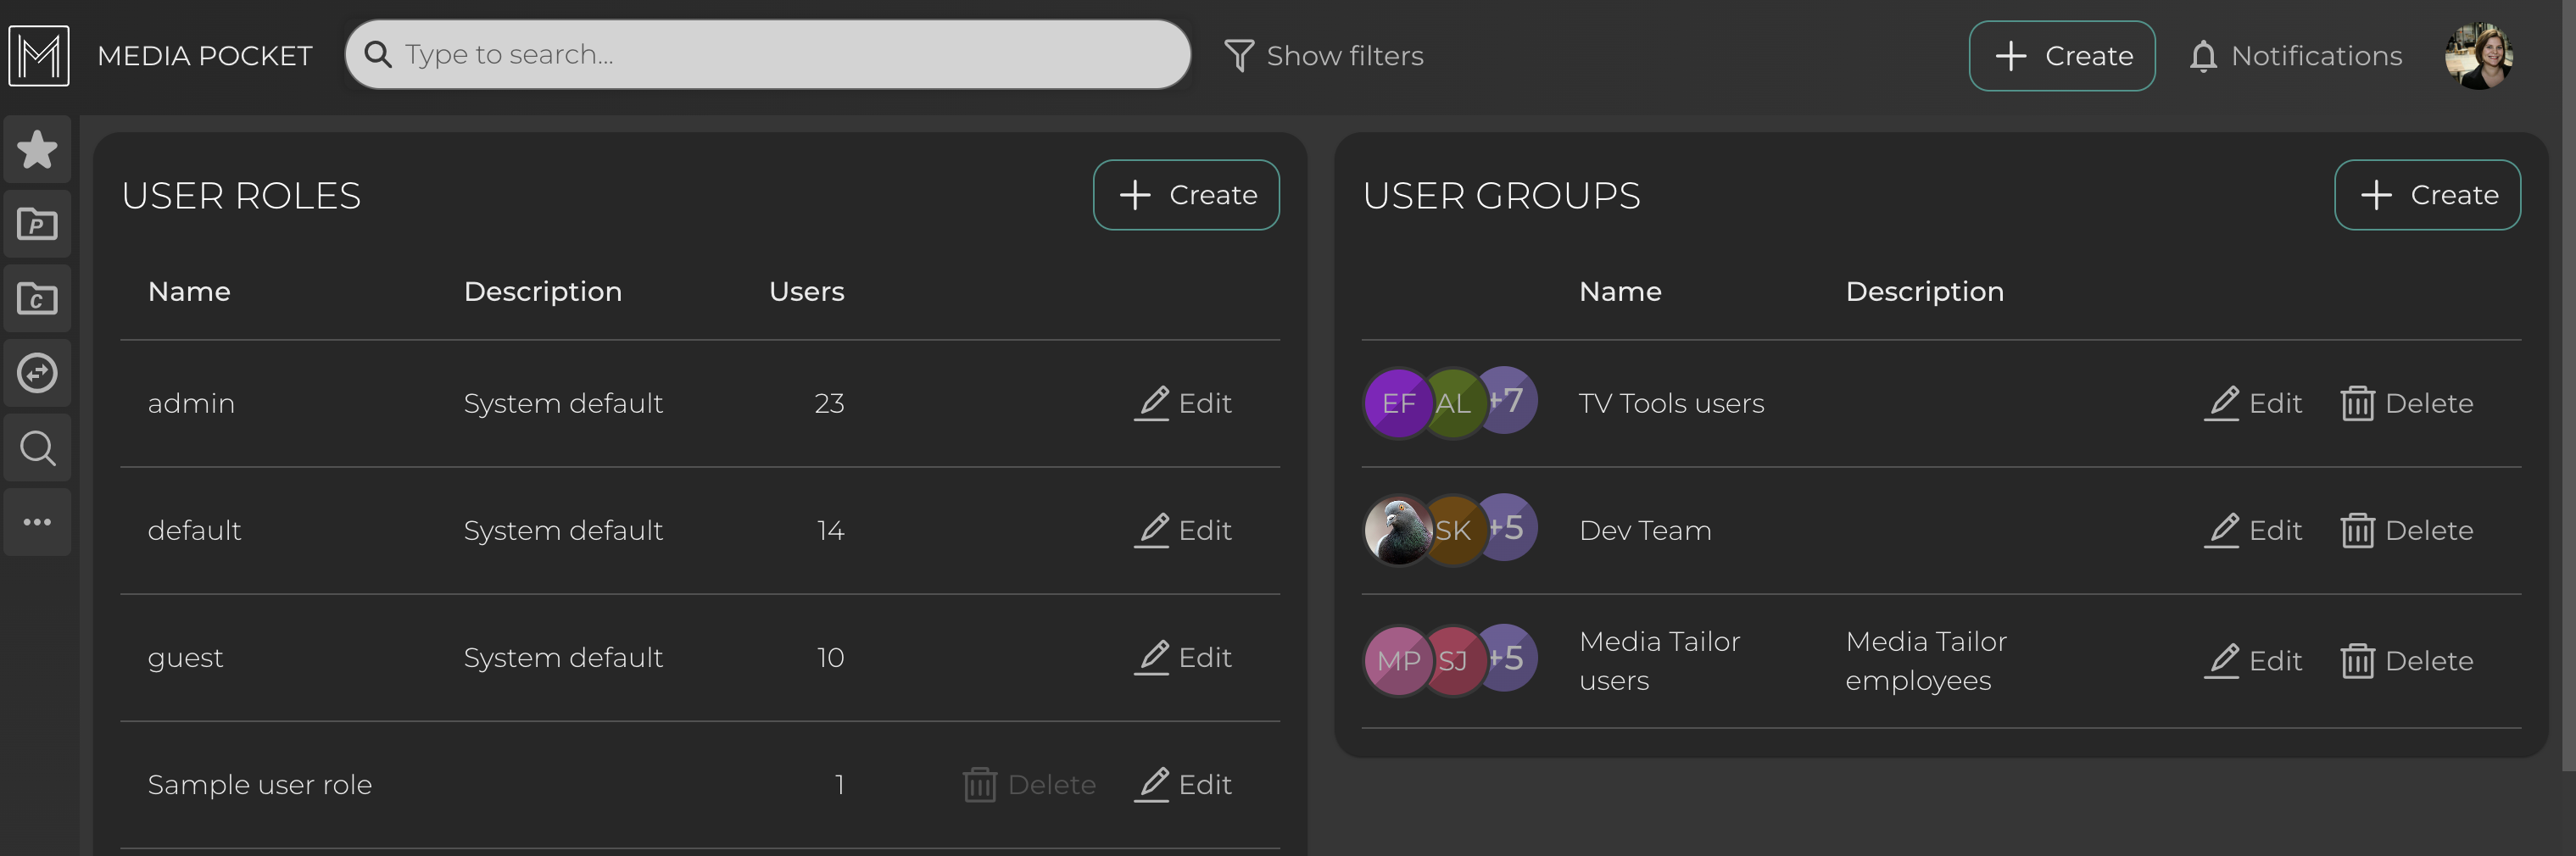Image resolution: width=2576 pixels, height=856 pixels.
Task: Create a new user role
Action: (1186, 194)
